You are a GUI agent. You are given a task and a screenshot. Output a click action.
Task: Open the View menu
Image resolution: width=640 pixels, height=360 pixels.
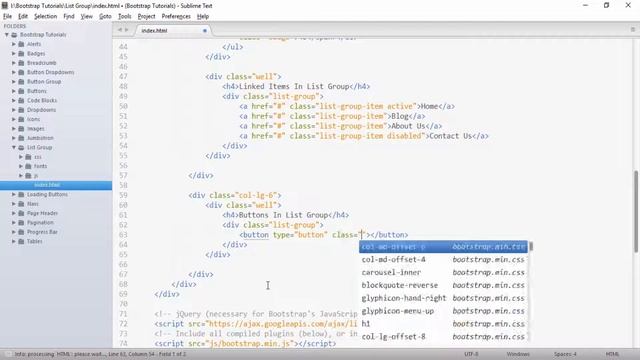point(87,16)
